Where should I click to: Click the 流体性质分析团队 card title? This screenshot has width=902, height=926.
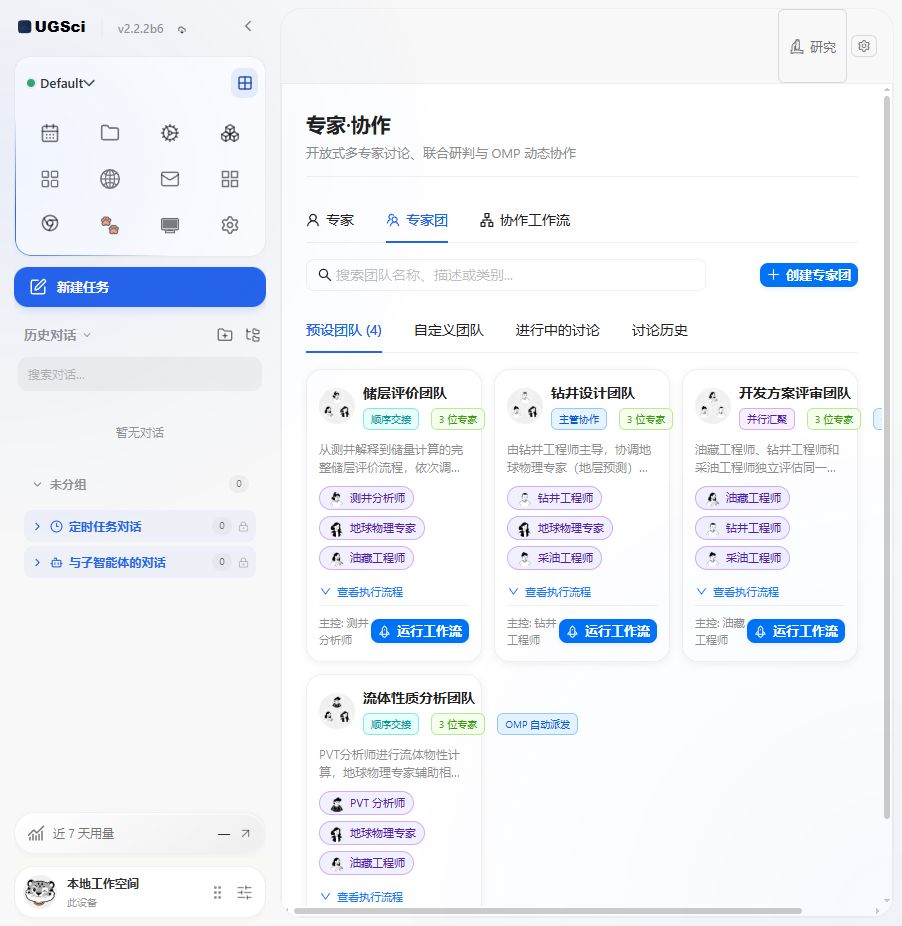tap(419, 698)
